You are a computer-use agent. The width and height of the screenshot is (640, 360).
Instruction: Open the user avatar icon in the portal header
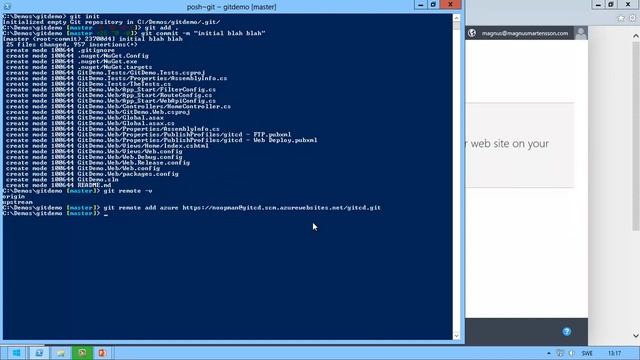[x=581, y=33]
